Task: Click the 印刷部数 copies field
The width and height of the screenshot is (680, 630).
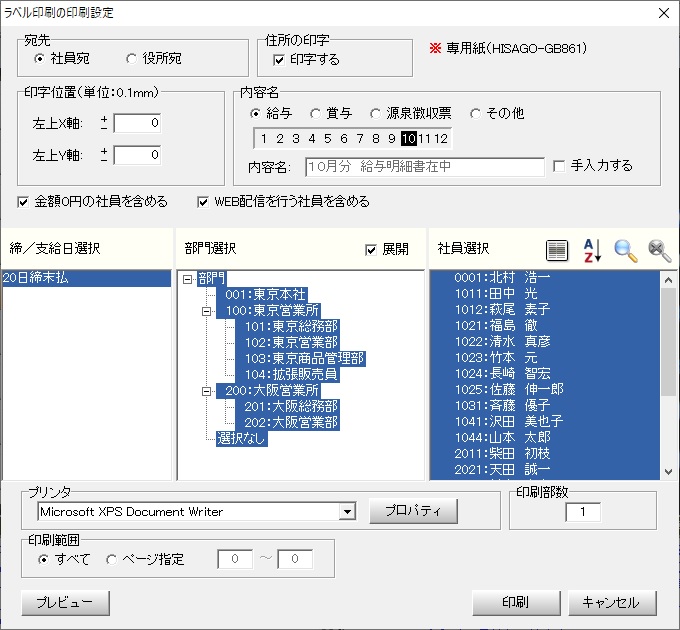Action: (x=583, y=512)
